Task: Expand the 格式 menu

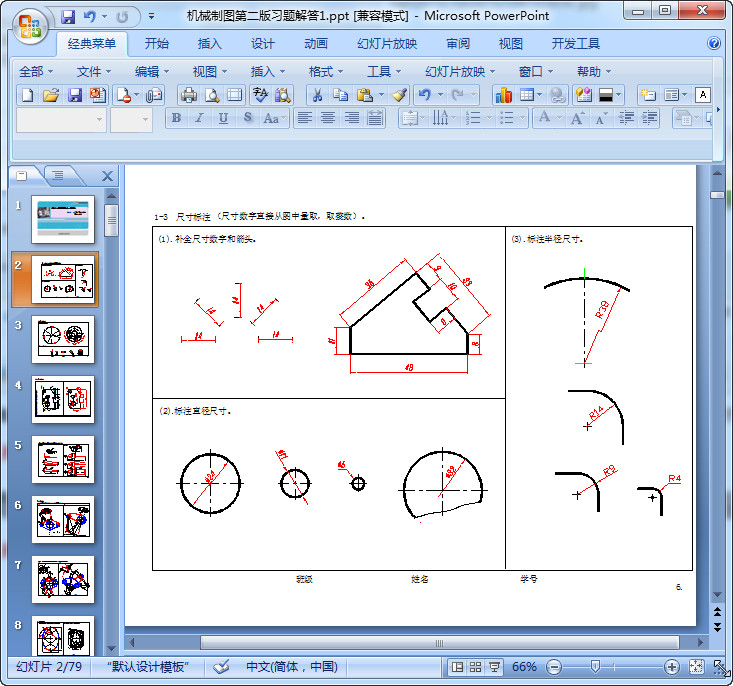Action: point(325,72)
